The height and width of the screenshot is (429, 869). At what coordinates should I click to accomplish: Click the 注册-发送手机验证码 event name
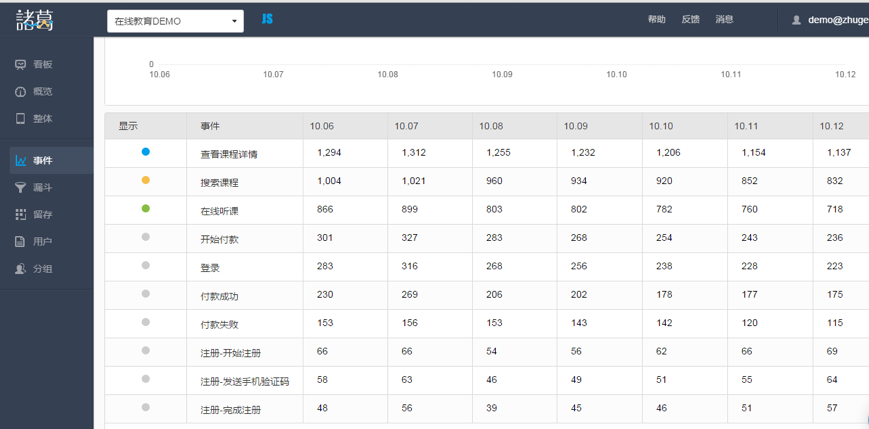pos(244,382)
